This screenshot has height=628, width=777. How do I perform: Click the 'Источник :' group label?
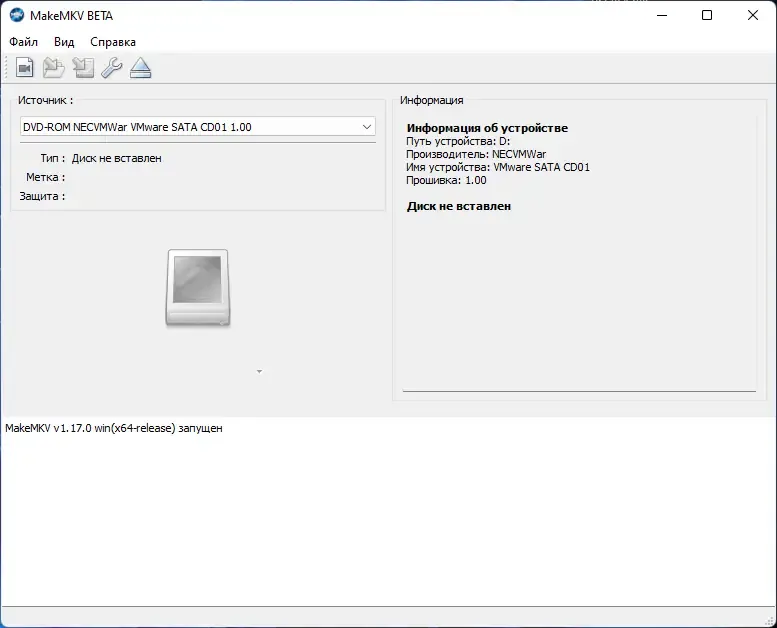[x=46, y=100]
